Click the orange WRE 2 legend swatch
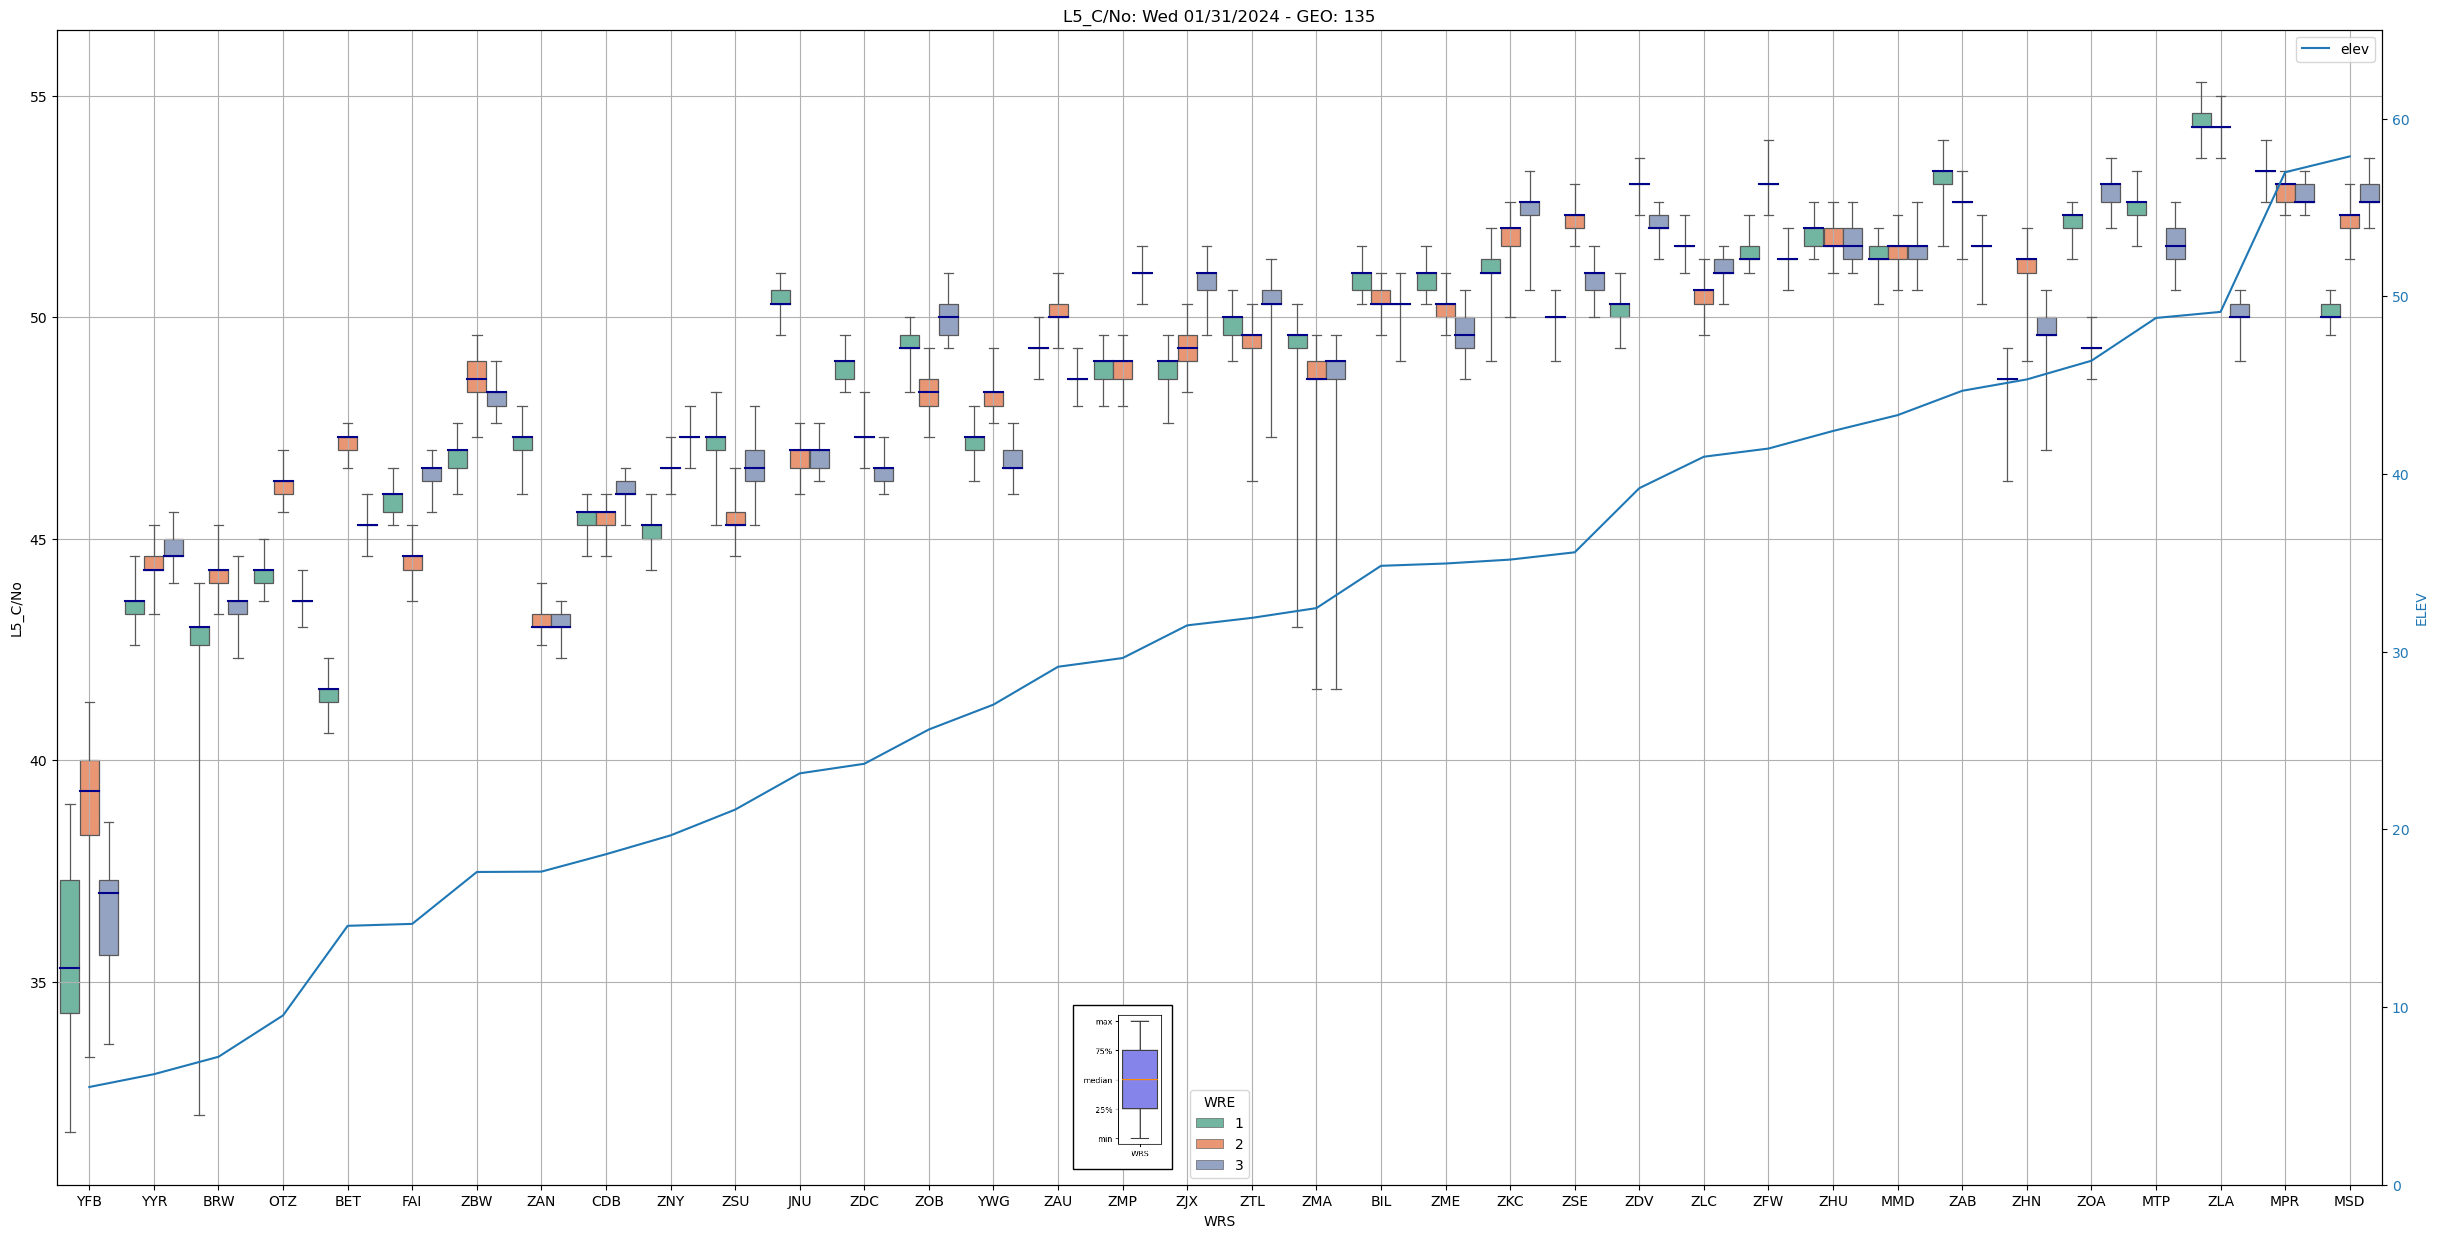2439x1238 pixels. pyautogui.click(x=1209, y=1144)
